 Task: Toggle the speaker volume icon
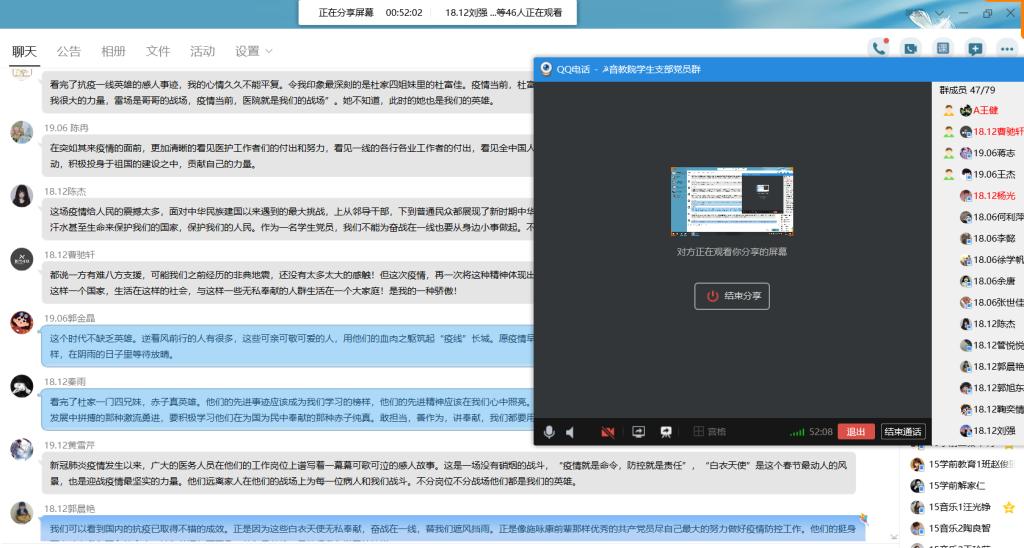tap(570, 432)
